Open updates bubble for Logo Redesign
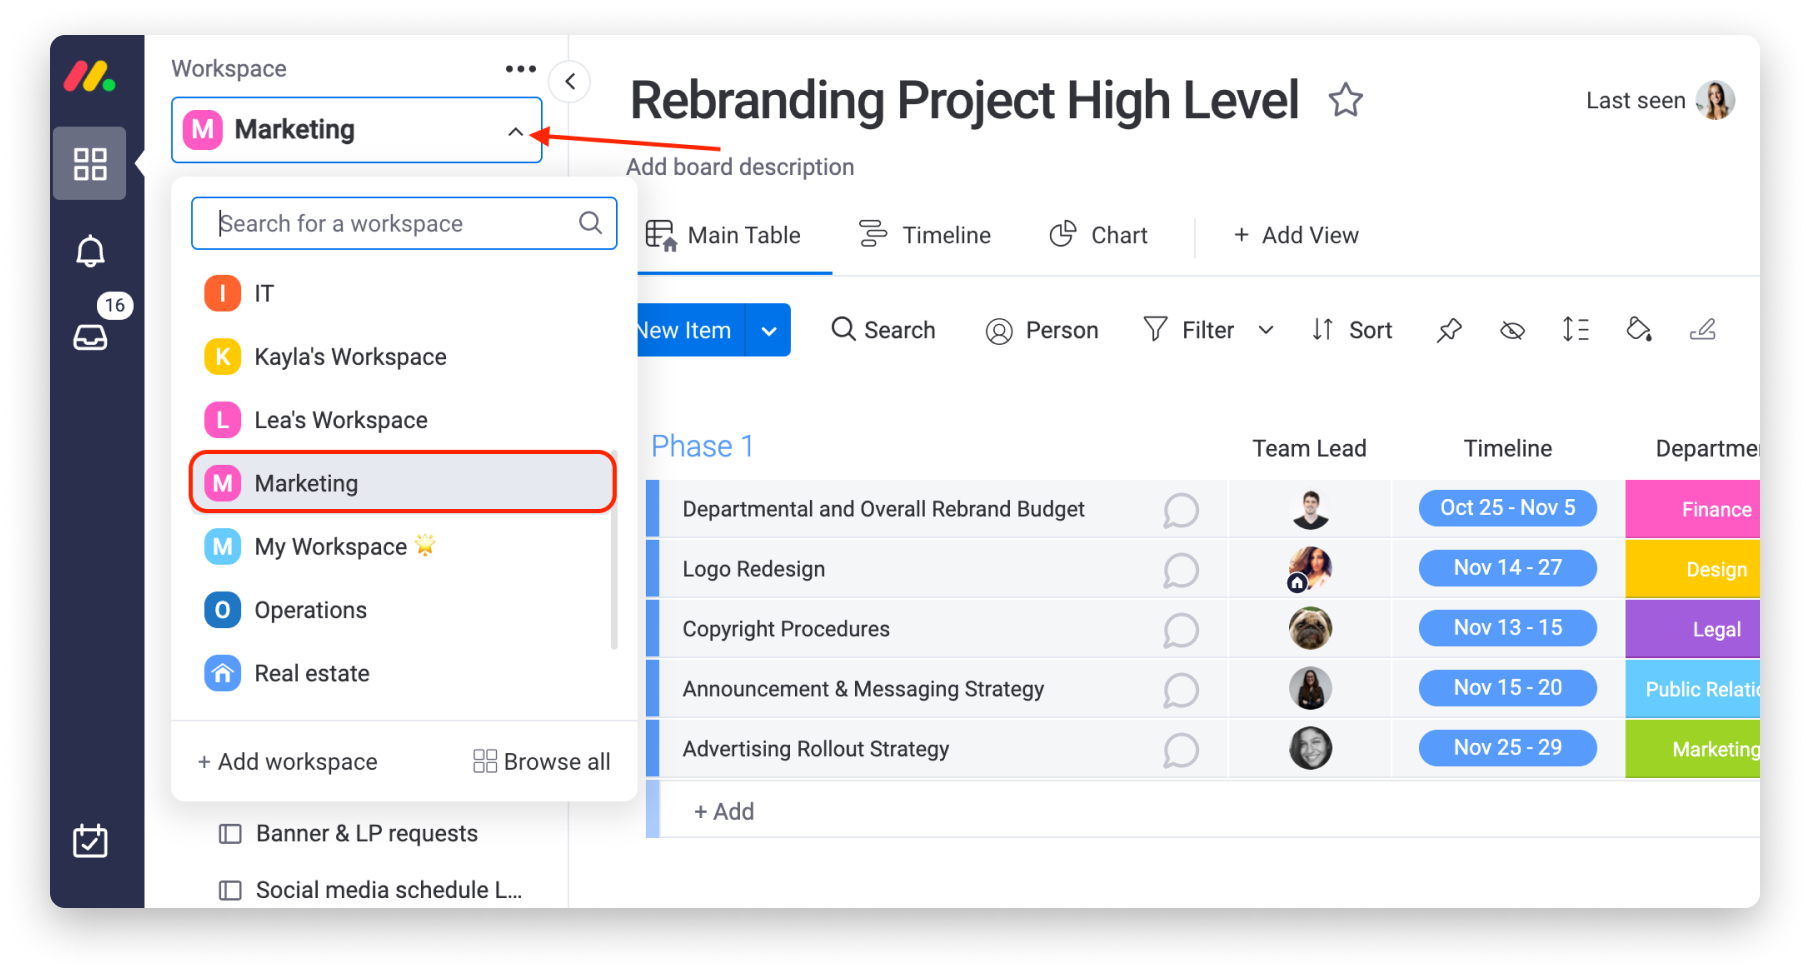 (1181, 570)
